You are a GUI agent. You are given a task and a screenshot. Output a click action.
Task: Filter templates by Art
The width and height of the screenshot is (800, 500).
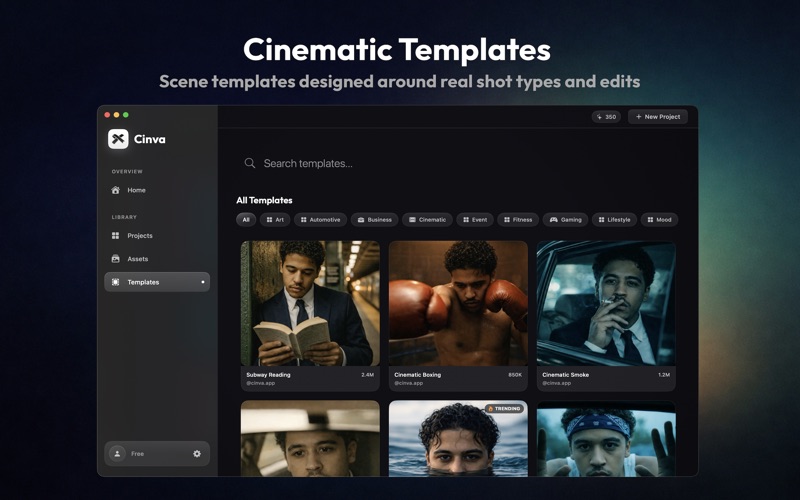(275, 220)
